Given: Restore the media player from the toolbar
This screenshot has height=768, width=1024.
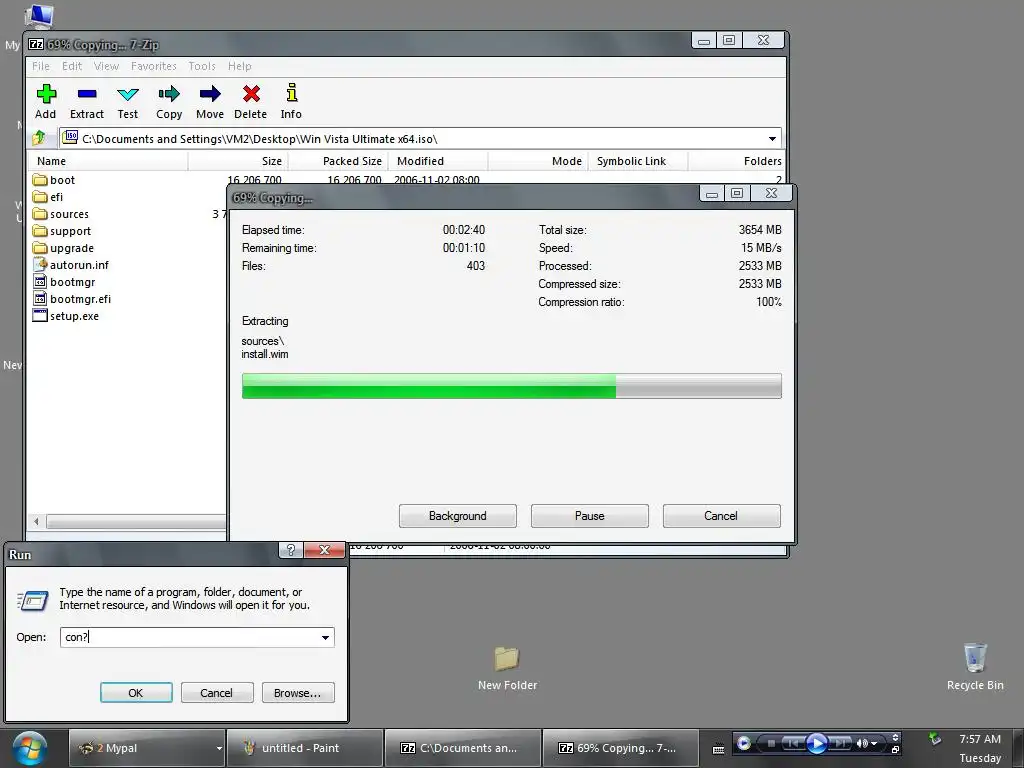Looking at the screenshot, I should 895,749.
